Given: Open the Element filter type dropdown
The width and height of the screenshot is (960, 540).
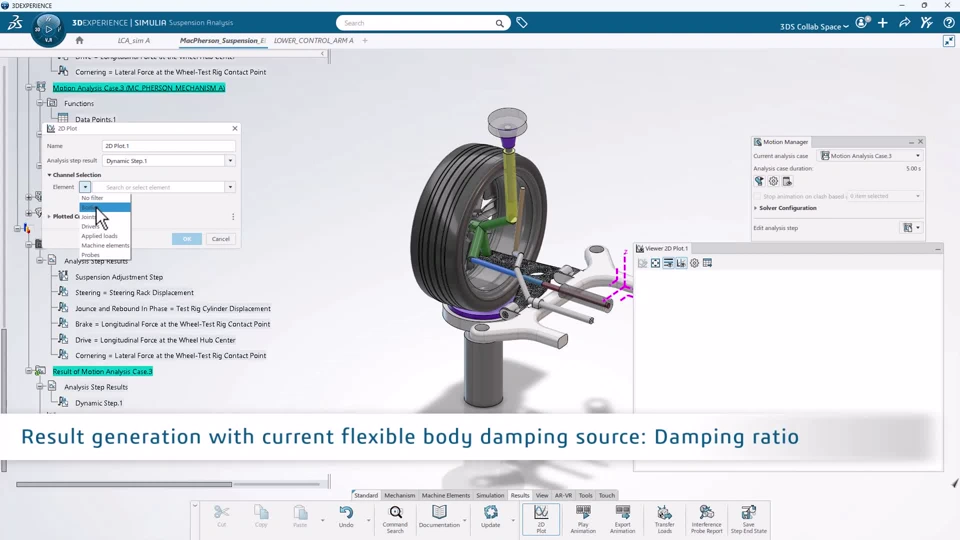Looking at the screenshot, I should pos(85,187).
